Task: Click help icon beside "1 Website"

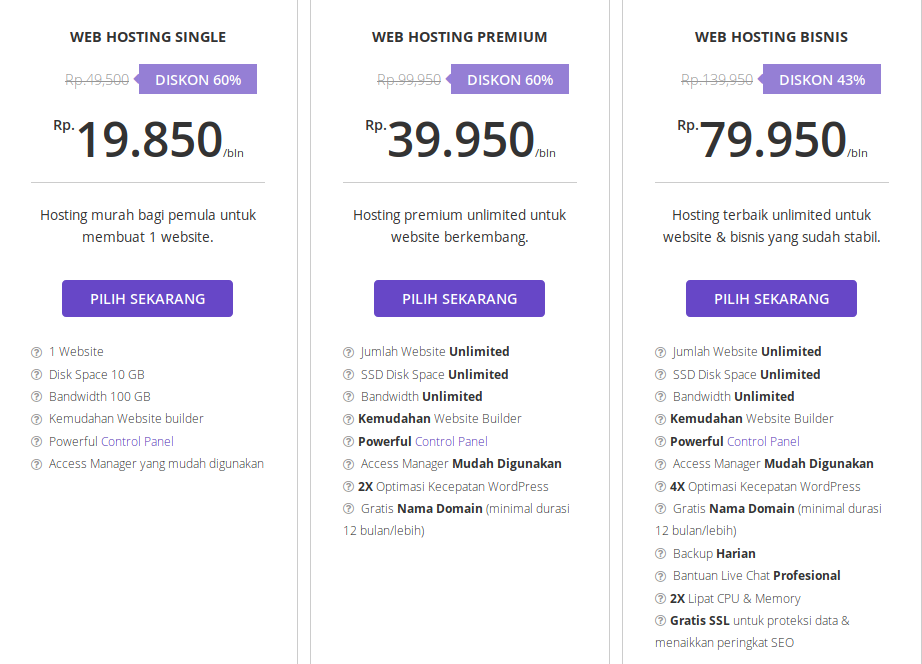Action: 36,352
